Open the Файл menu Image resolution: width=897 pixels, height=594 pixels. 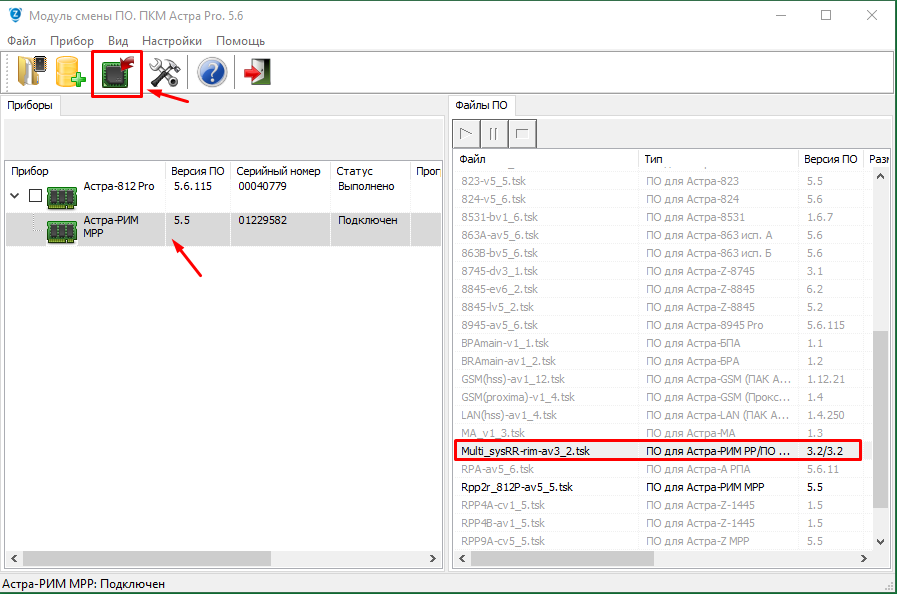pos(21,41)
